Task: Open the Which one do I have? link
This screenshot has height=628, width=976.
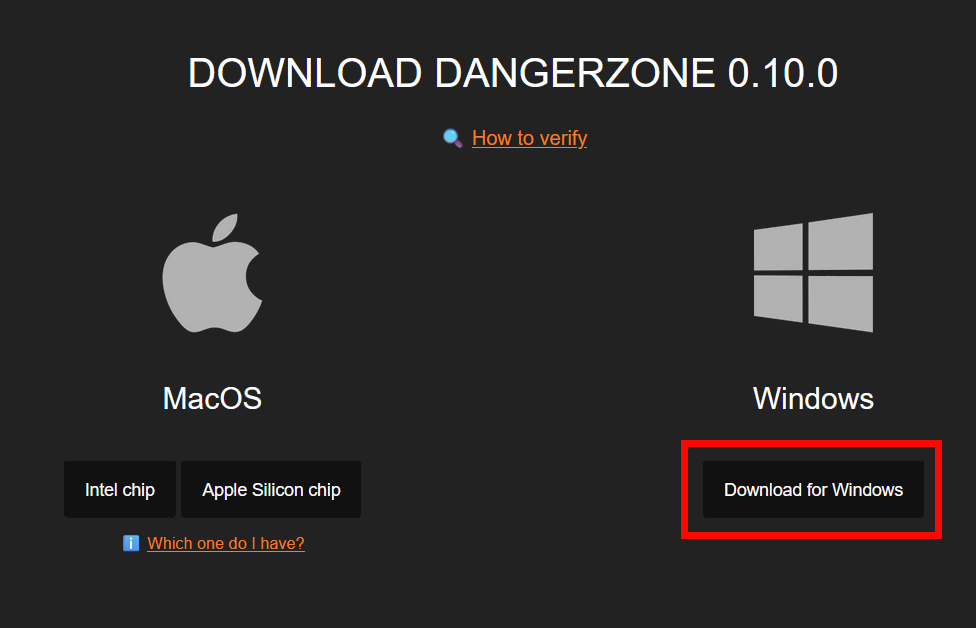Action: point(226,543)
